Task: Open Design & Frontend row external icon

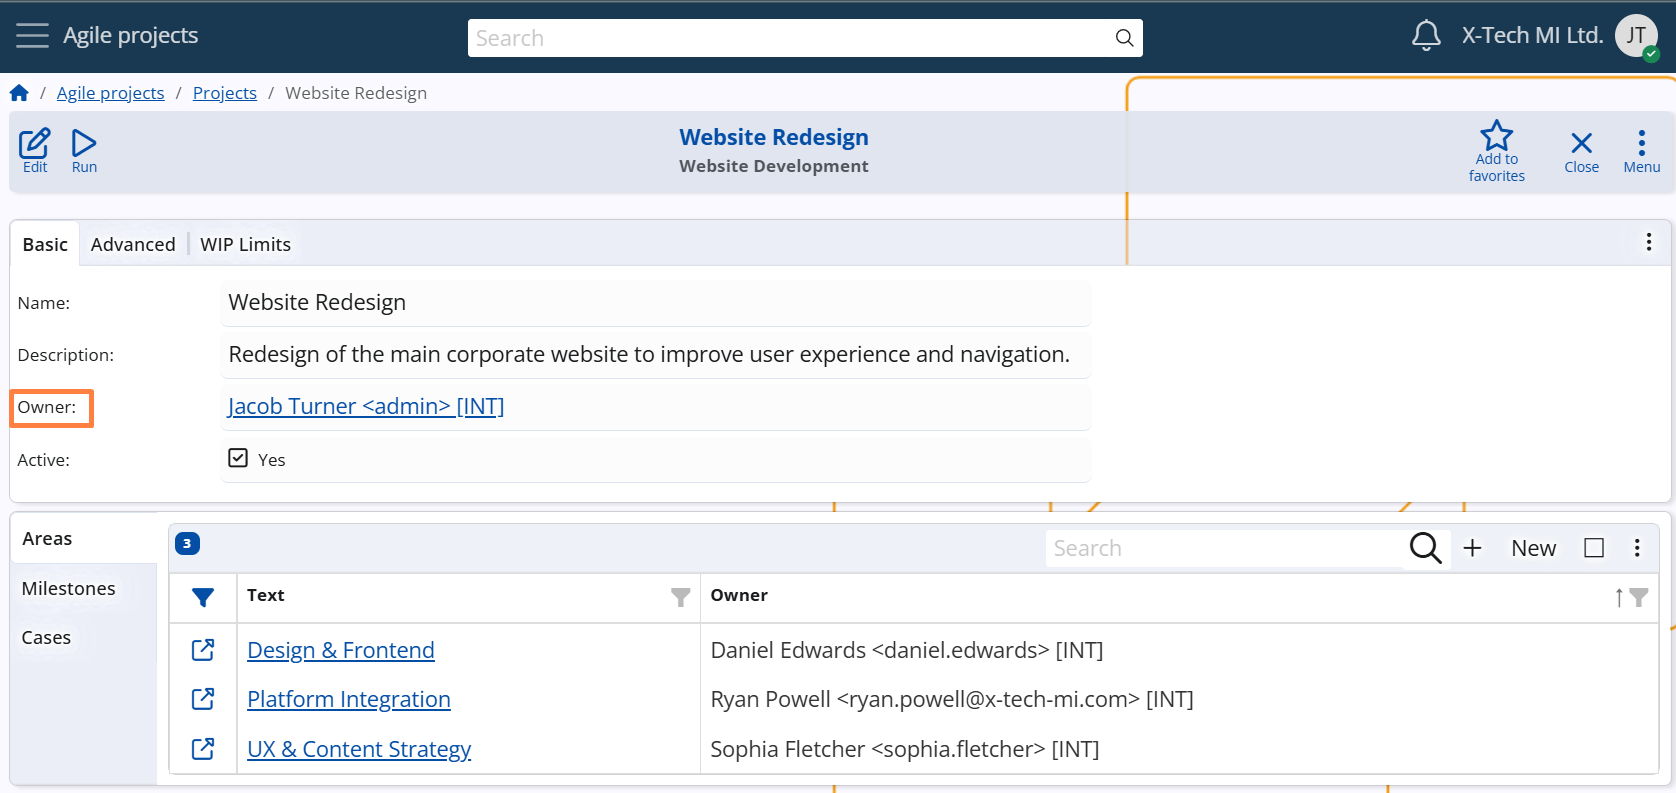Action: (x=203, y=650)
